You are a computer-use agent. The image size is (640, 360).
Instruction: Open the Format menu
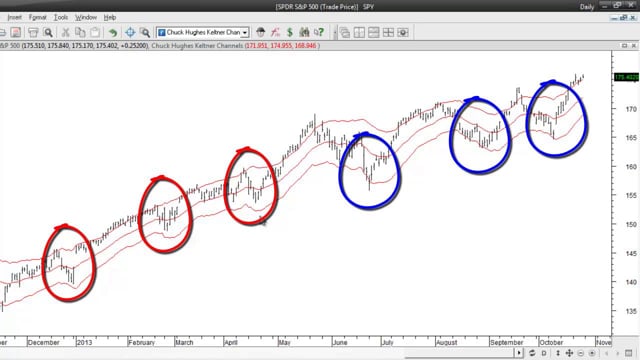[x=38, y=18]
